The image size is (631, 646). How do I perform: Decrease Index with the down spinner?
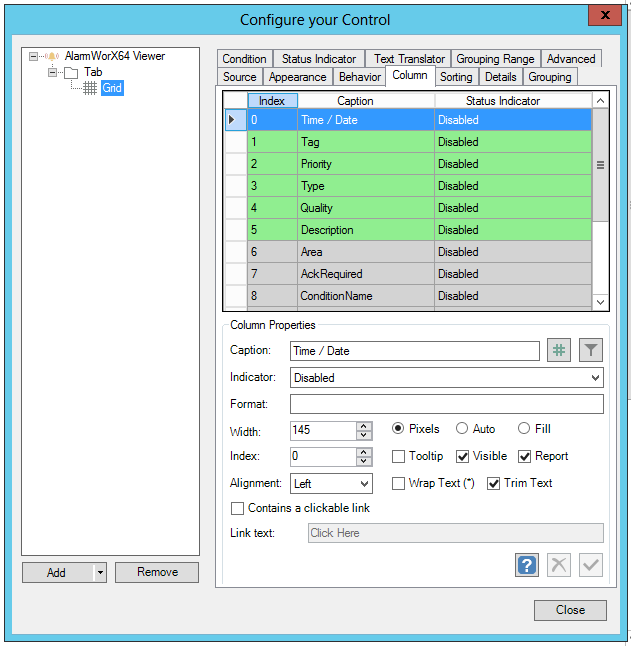point(364,461)
